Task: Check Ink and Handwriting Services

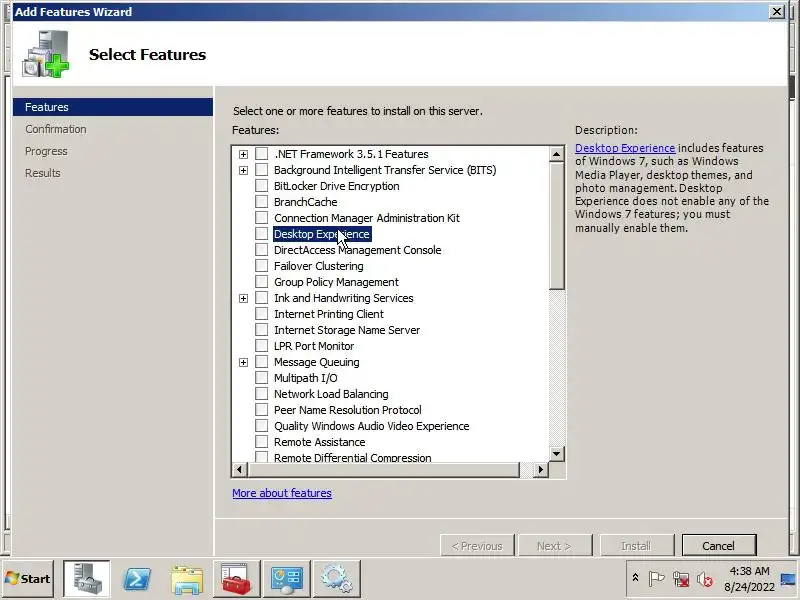Action: [261, 297]
